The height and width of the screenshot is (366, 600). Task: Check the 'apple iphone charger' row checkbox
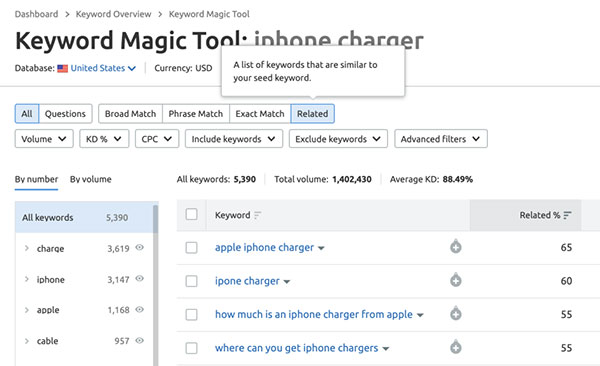tap(191, 248)
